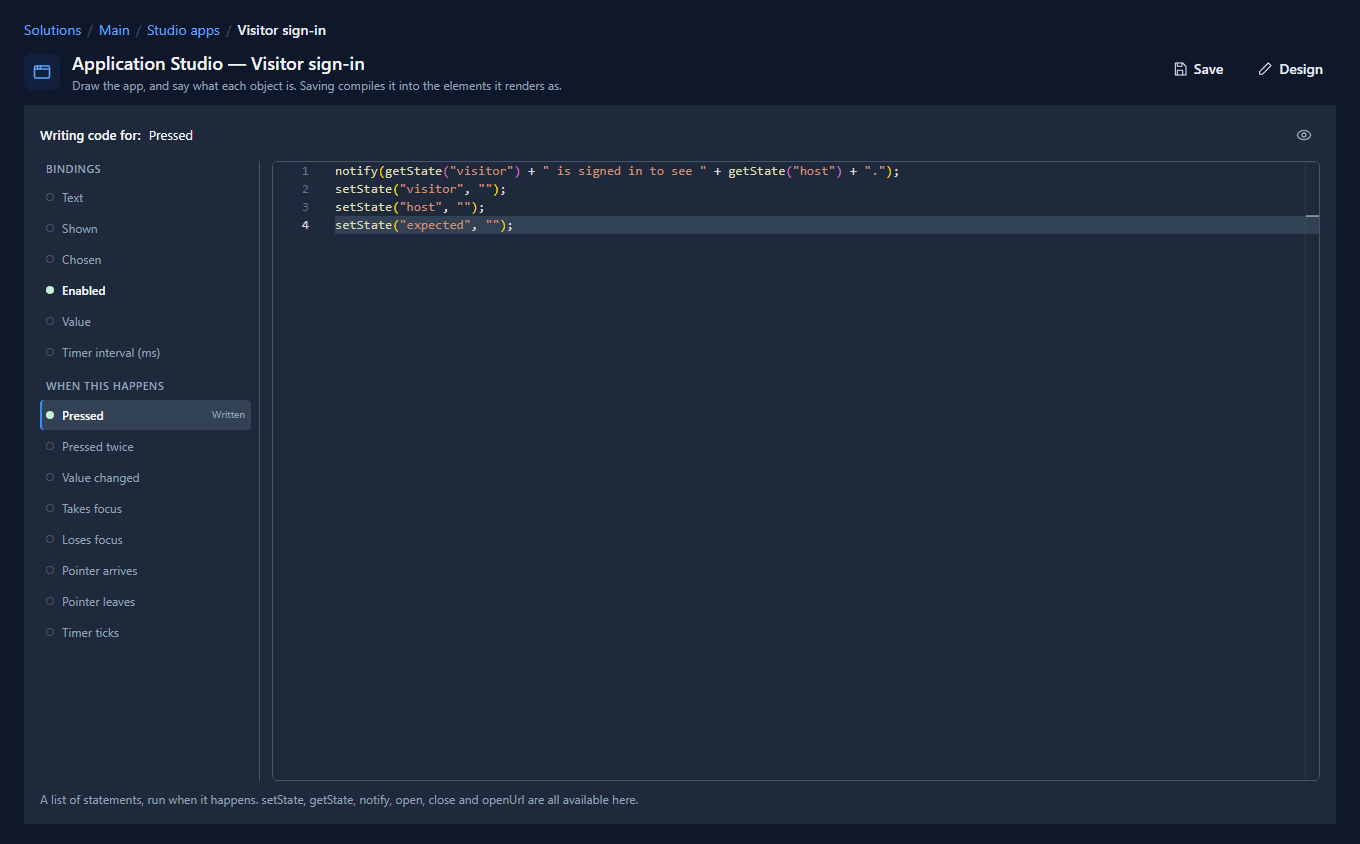The width and height of the screenshot is (1360, 844).
Task: Click the setState host code line
Action: [x=410, y=207]
